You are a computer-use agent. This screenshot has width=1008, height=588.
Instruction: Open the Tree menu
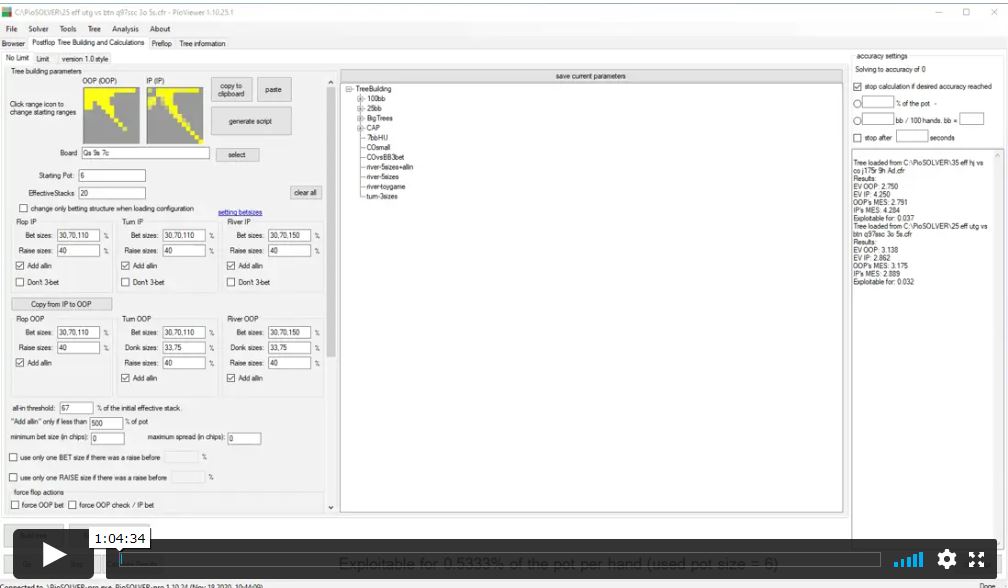coord(94,29)
